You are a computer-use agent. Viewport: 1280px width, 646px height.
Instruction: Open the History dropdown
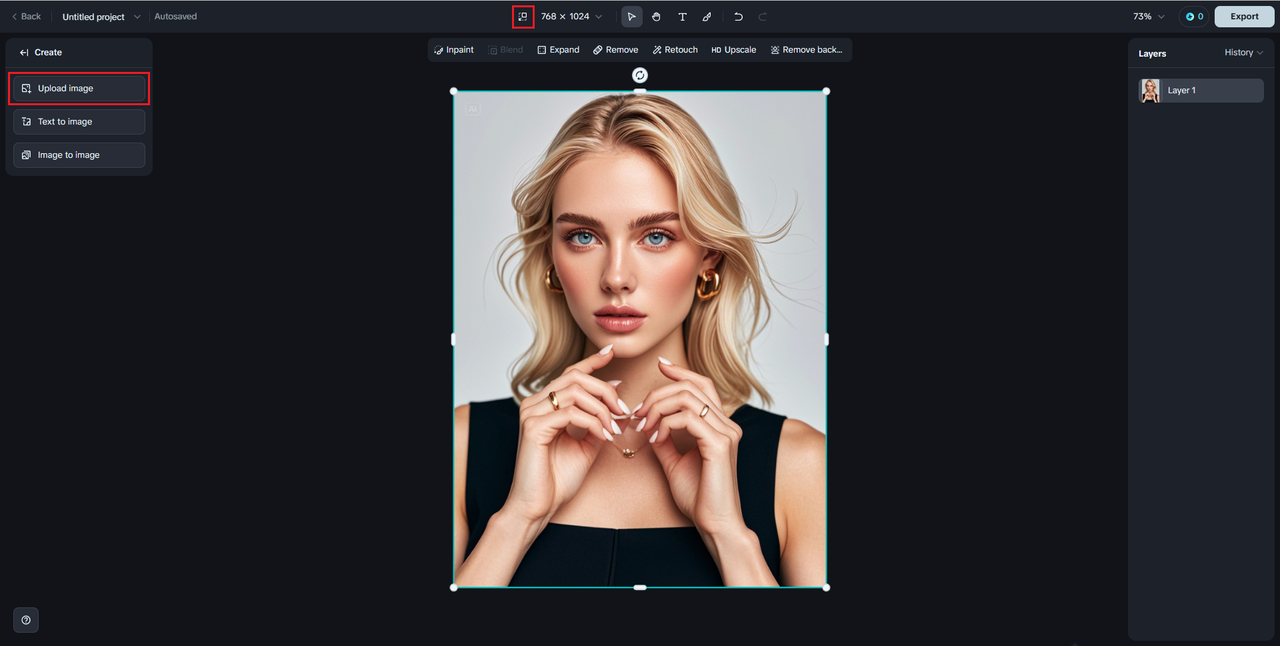point(1244,53)
